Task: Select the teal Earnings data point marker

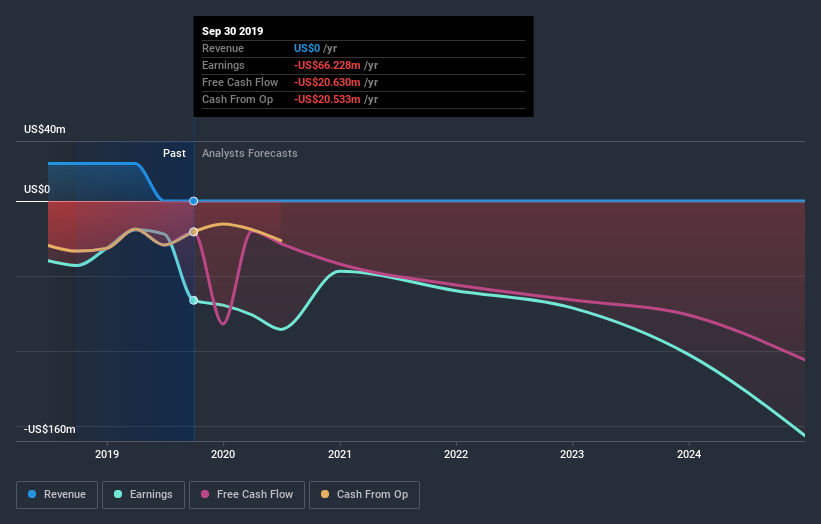Action: [194, 300]
